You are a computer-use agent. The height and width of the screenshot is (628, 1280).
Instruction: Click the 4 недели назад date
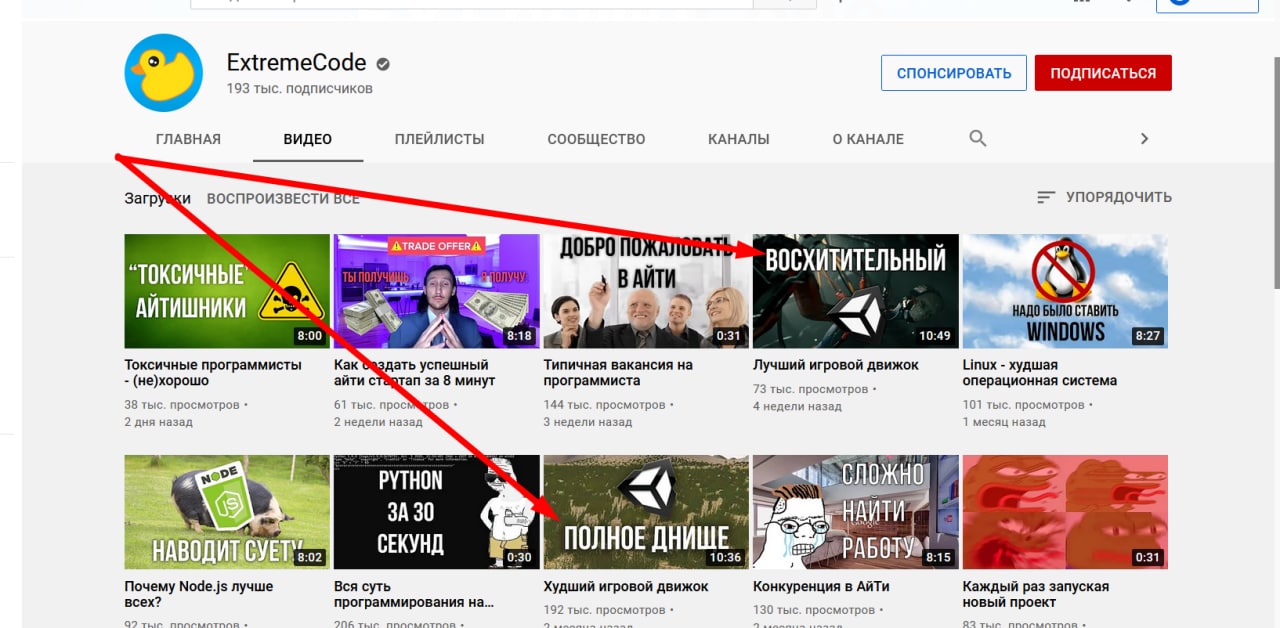[x=798, y=406]
